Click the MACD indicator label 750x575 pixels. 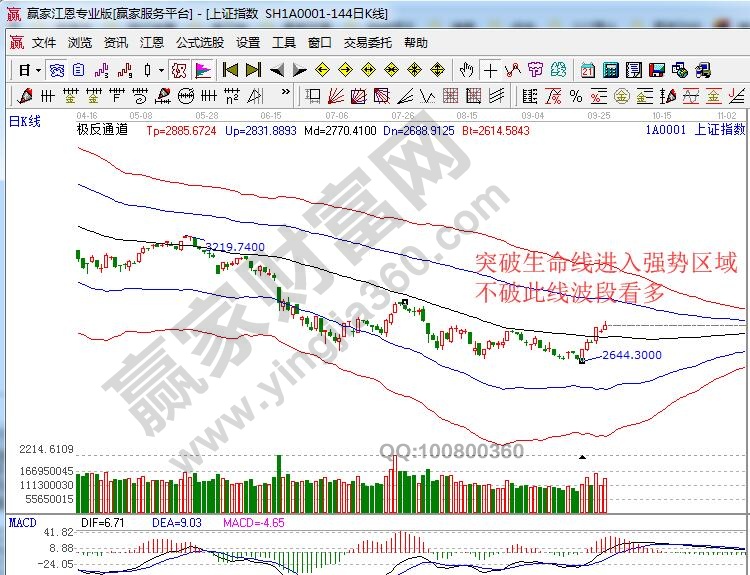point(22,522)
